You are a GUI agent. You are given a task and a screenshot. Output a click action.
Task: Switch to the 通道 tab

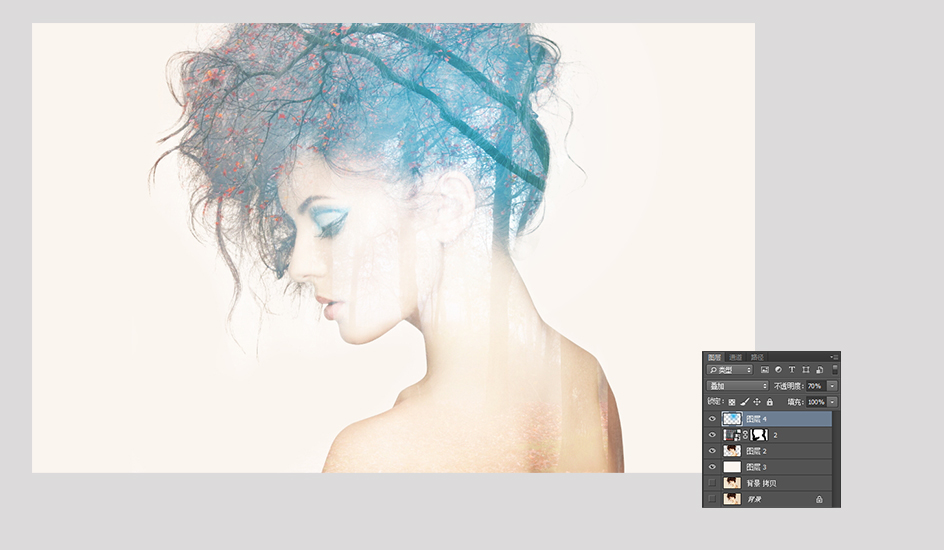(736, 357)
